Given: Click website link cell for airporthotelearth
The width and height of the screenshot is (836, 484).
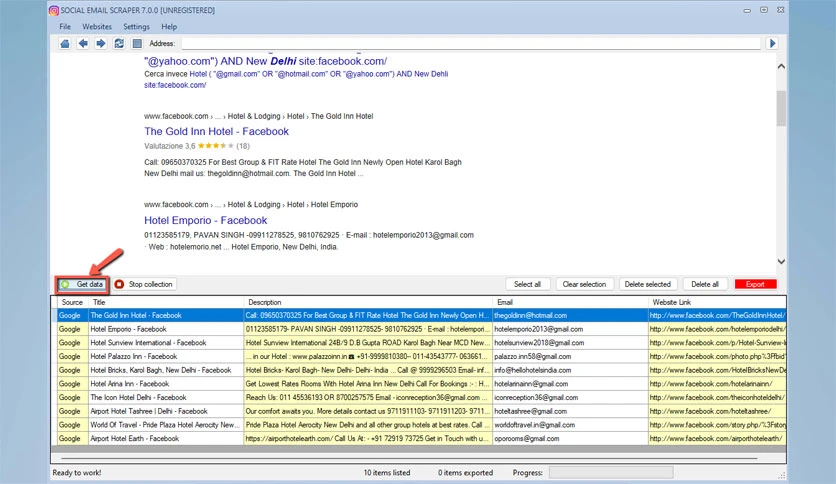Looking at the screenshot, I should point(717,439).
